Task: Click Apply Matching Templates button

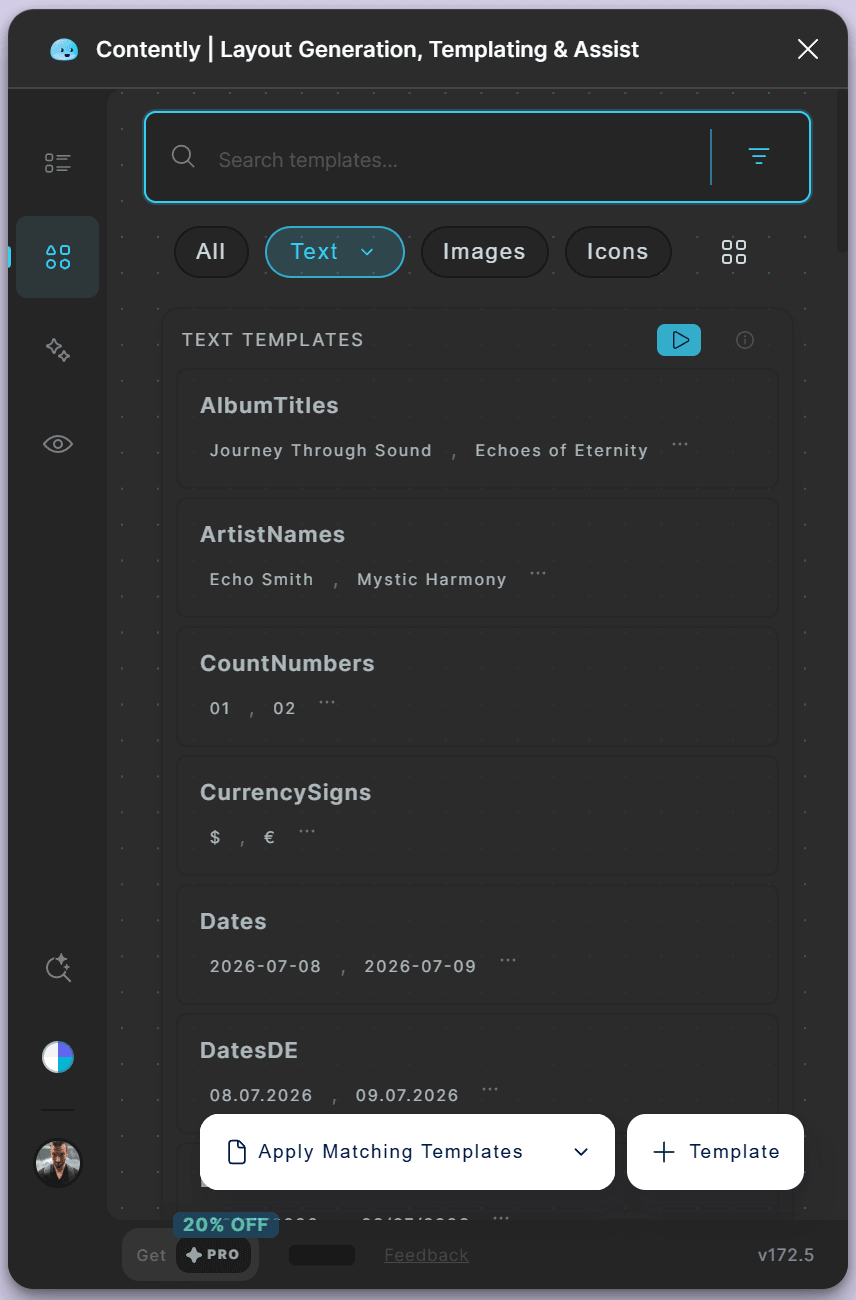Action: [407, 1152]
